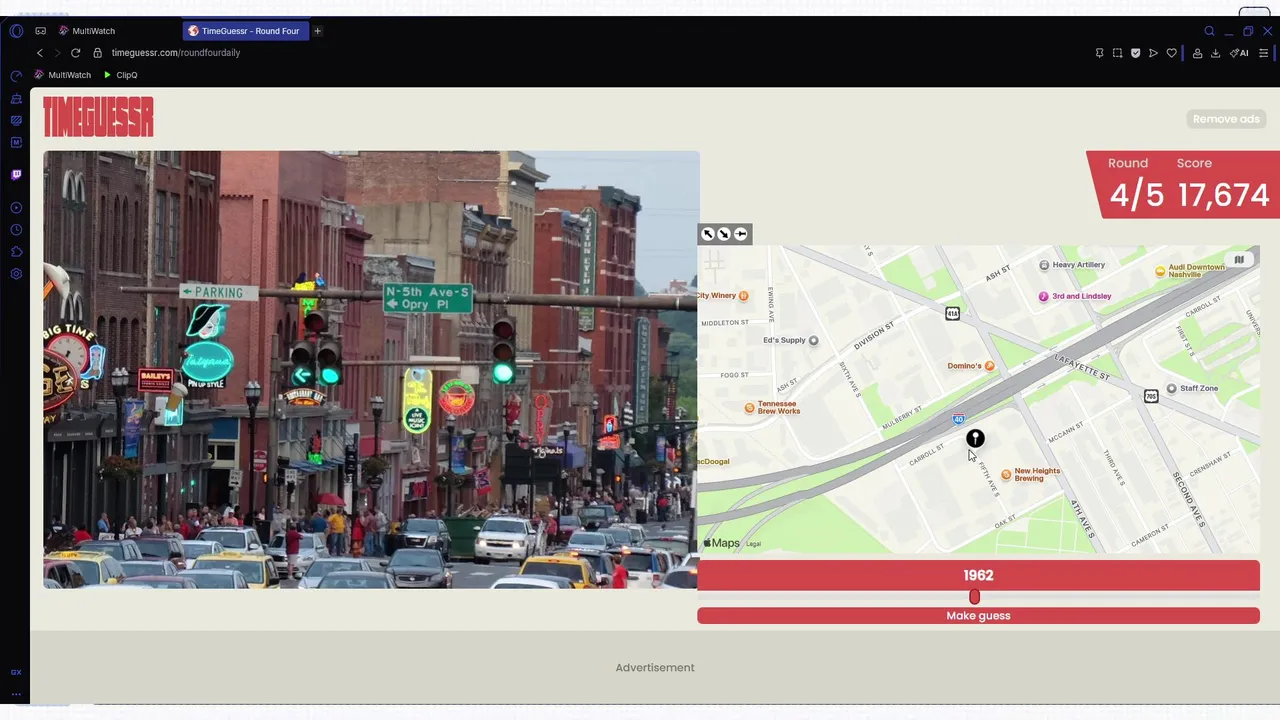Click the Nashville street photo
Screen dimensions: 1280x720
click(x=371, y=369)
